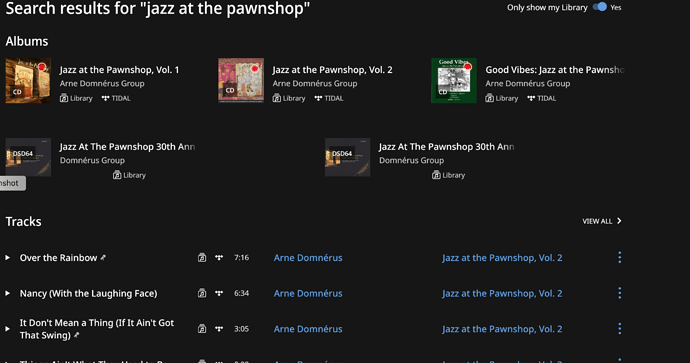The height and width of the screenshot is (363, 690).
Task: Open three-dot menu for It Don't Mean a Thing
Action: click(x=620, y=329)
